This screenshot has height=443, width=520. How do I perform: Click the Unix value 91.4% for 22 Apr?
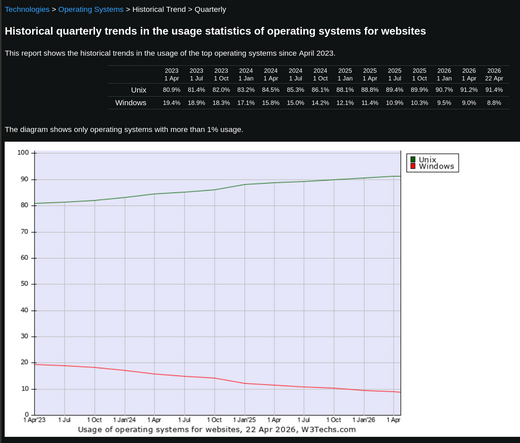coord(494,90)
